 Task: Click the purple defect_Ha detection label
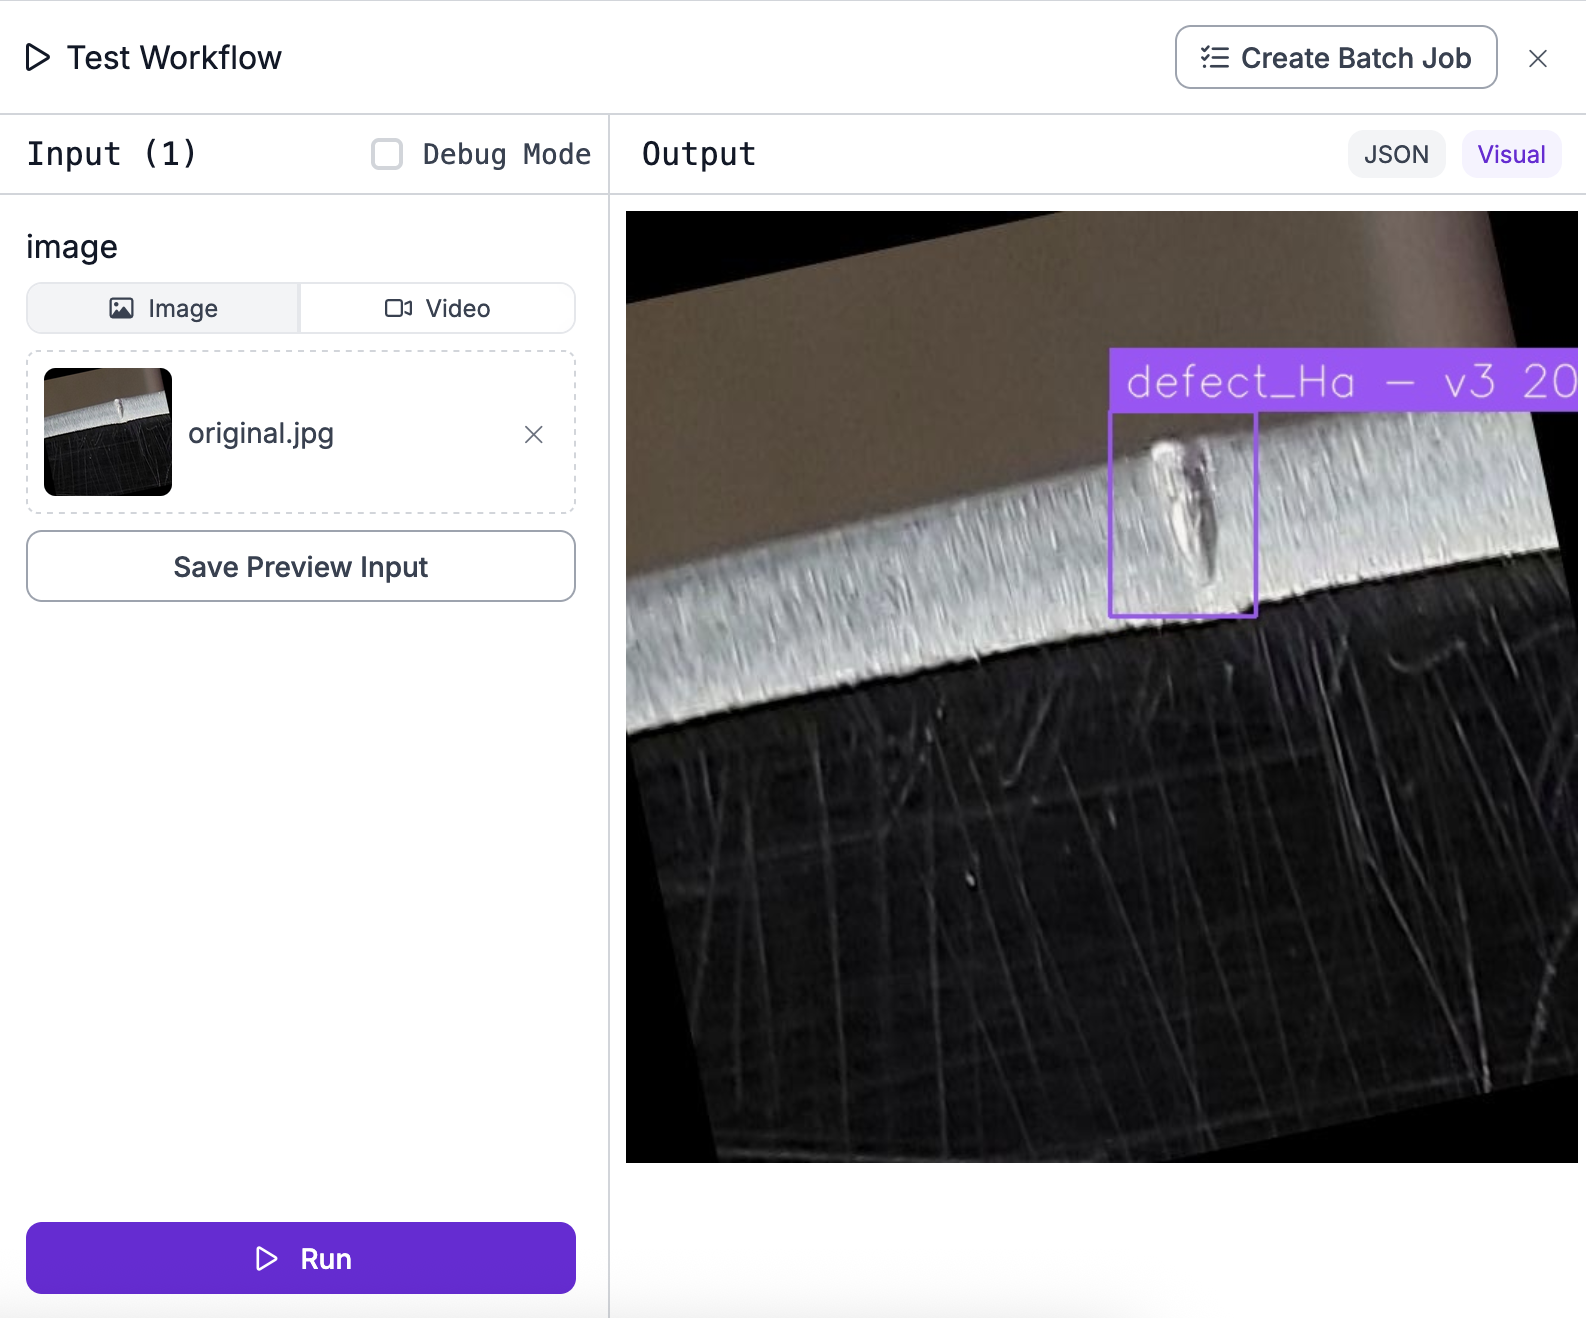[1340, 381]
